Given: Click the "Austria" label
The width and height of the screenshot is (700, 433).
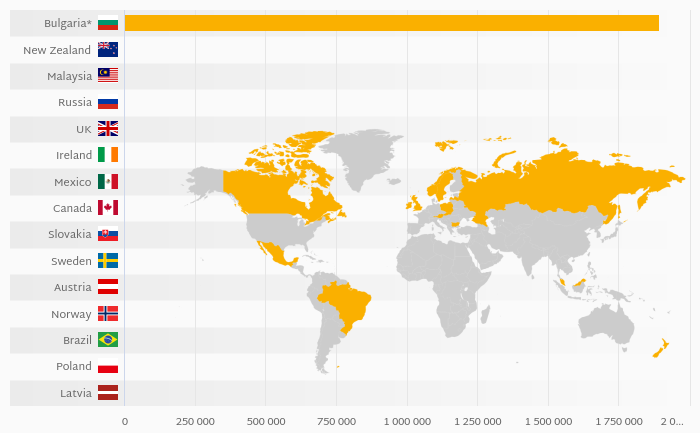Looking at the screenshot, I should [x=72, y=287].
